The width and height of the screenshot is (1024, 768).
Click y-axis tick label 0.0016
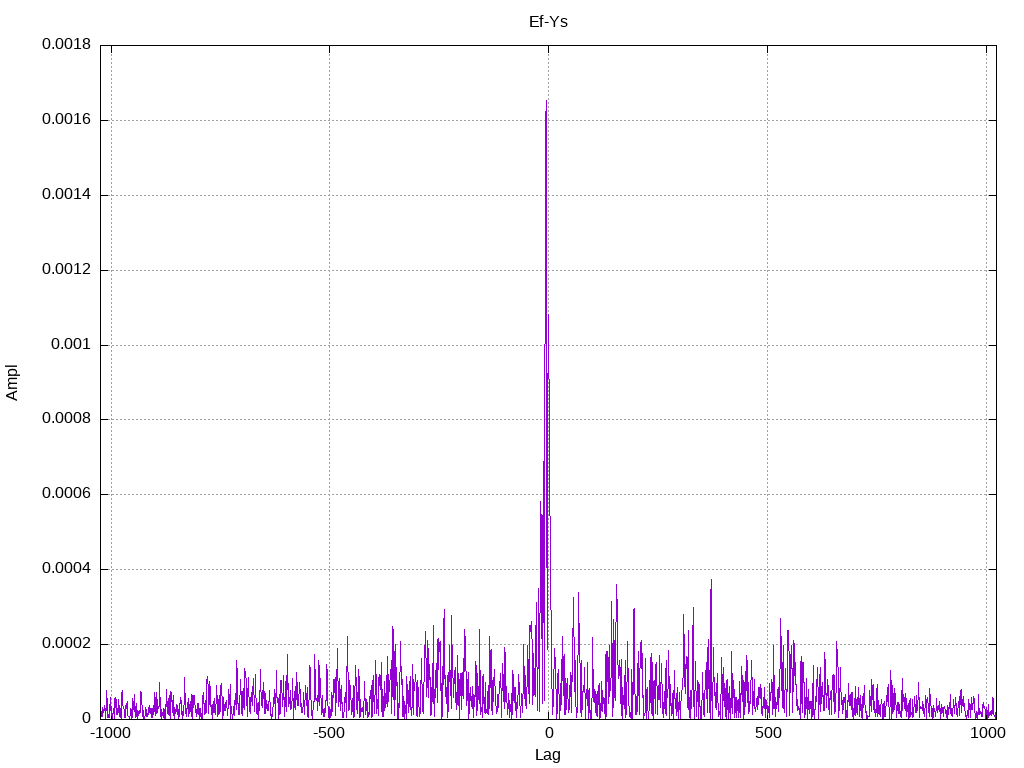tap(67, 120)
